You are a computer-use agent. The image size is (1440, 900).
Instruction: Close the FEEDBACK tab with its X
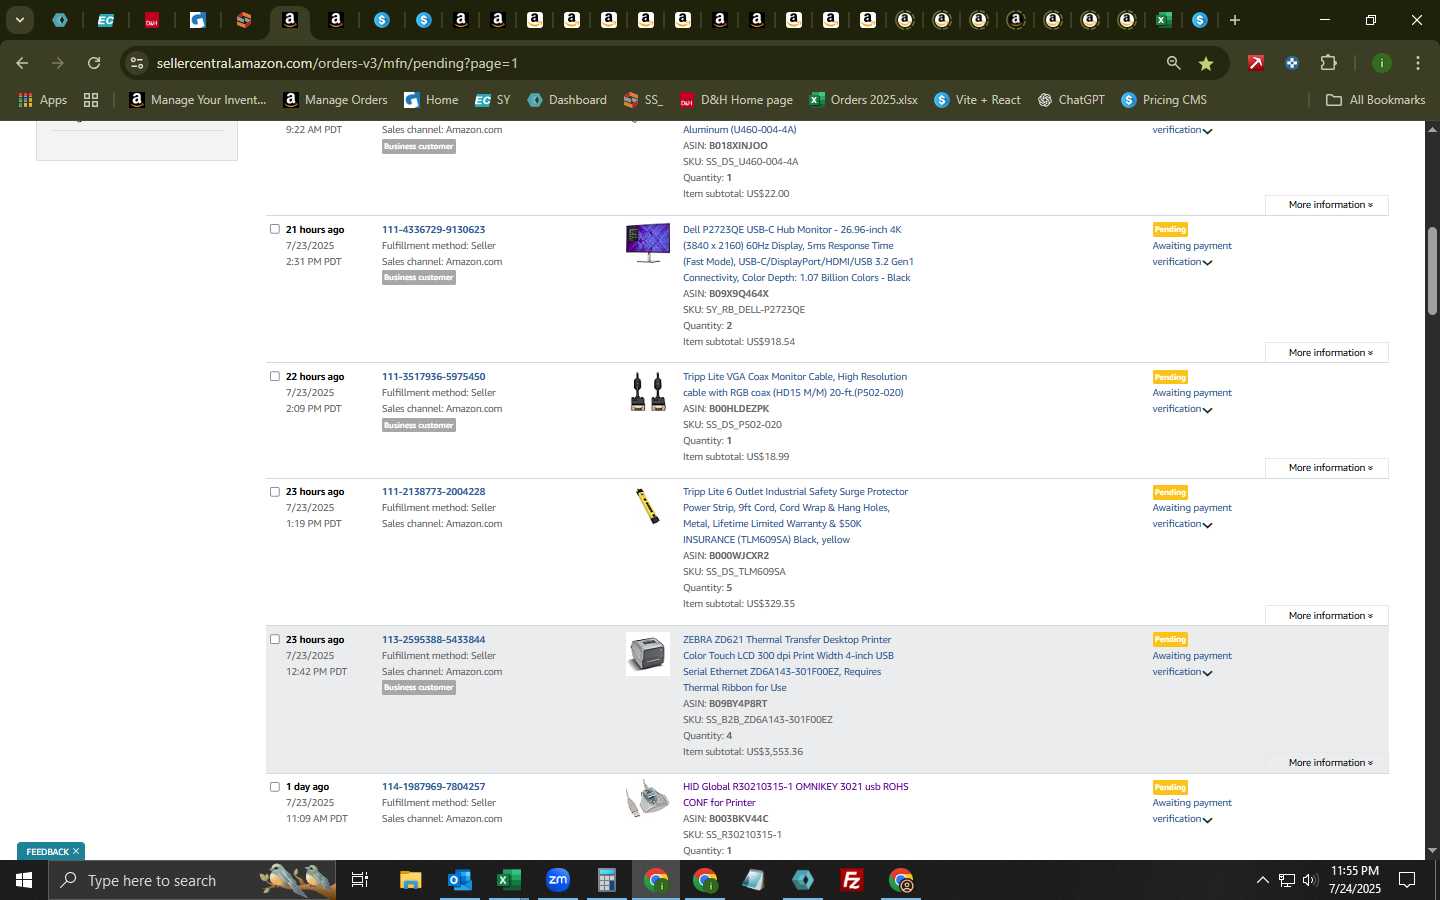click(x=75, y=851)
